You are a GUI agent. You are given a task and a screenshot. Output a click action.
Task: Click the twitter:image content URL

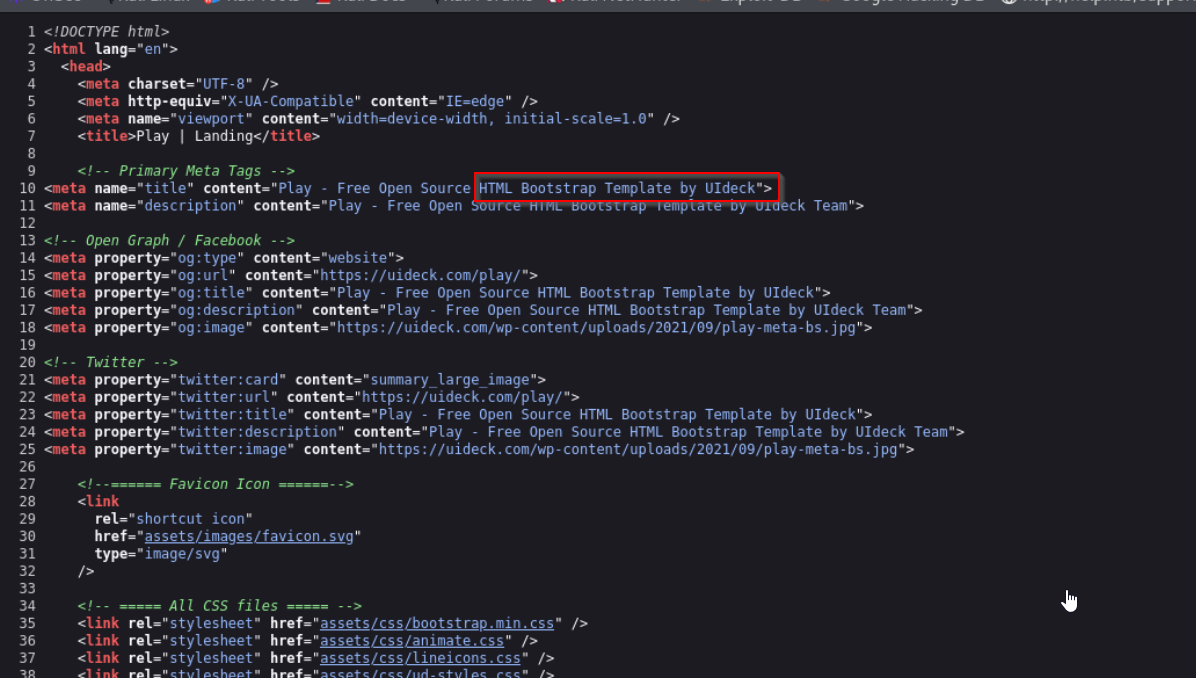641,449
